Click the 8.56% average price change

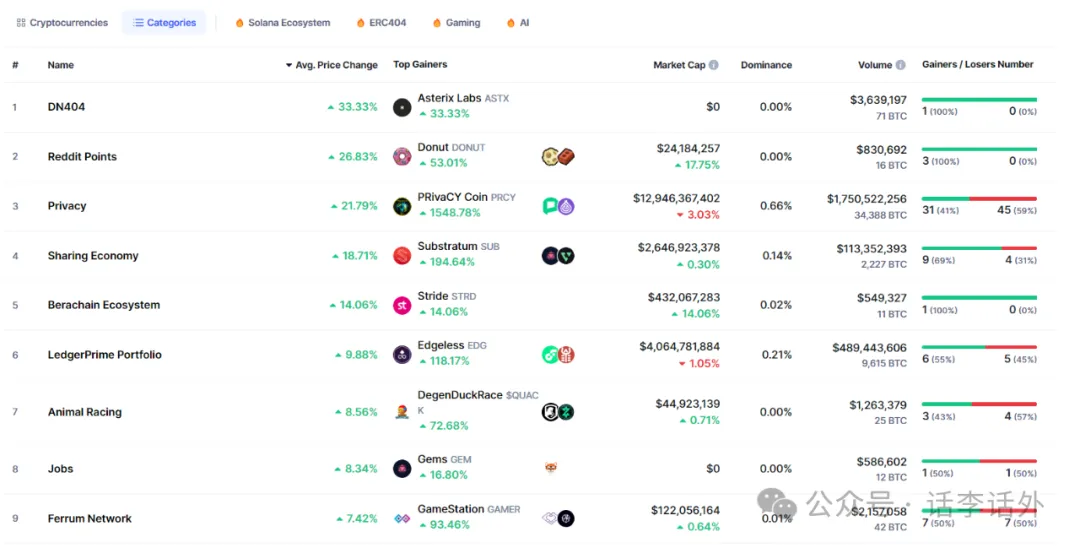click(356, 412)
